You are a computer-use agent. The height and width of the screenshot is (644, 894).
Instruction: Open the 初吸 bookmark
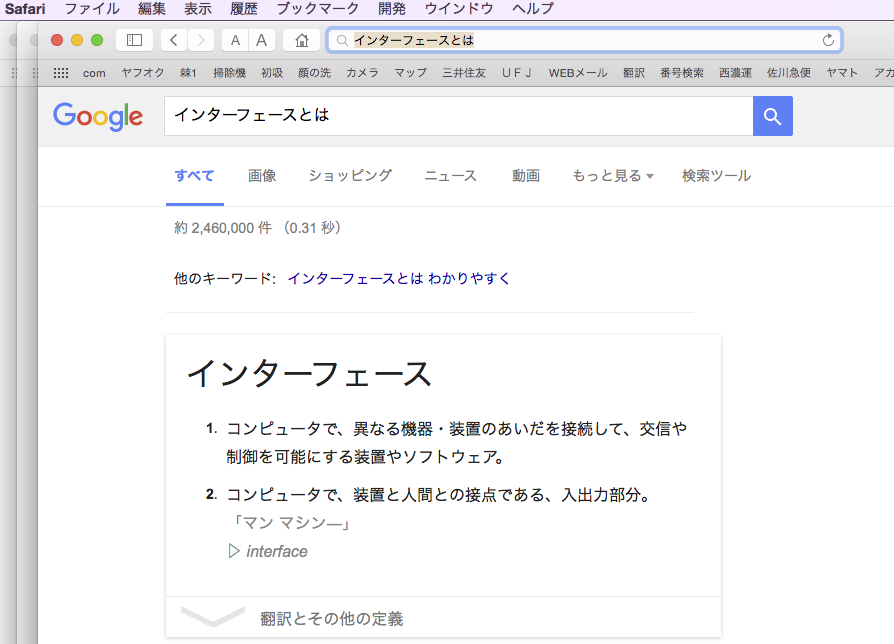(x=272, y=73)
